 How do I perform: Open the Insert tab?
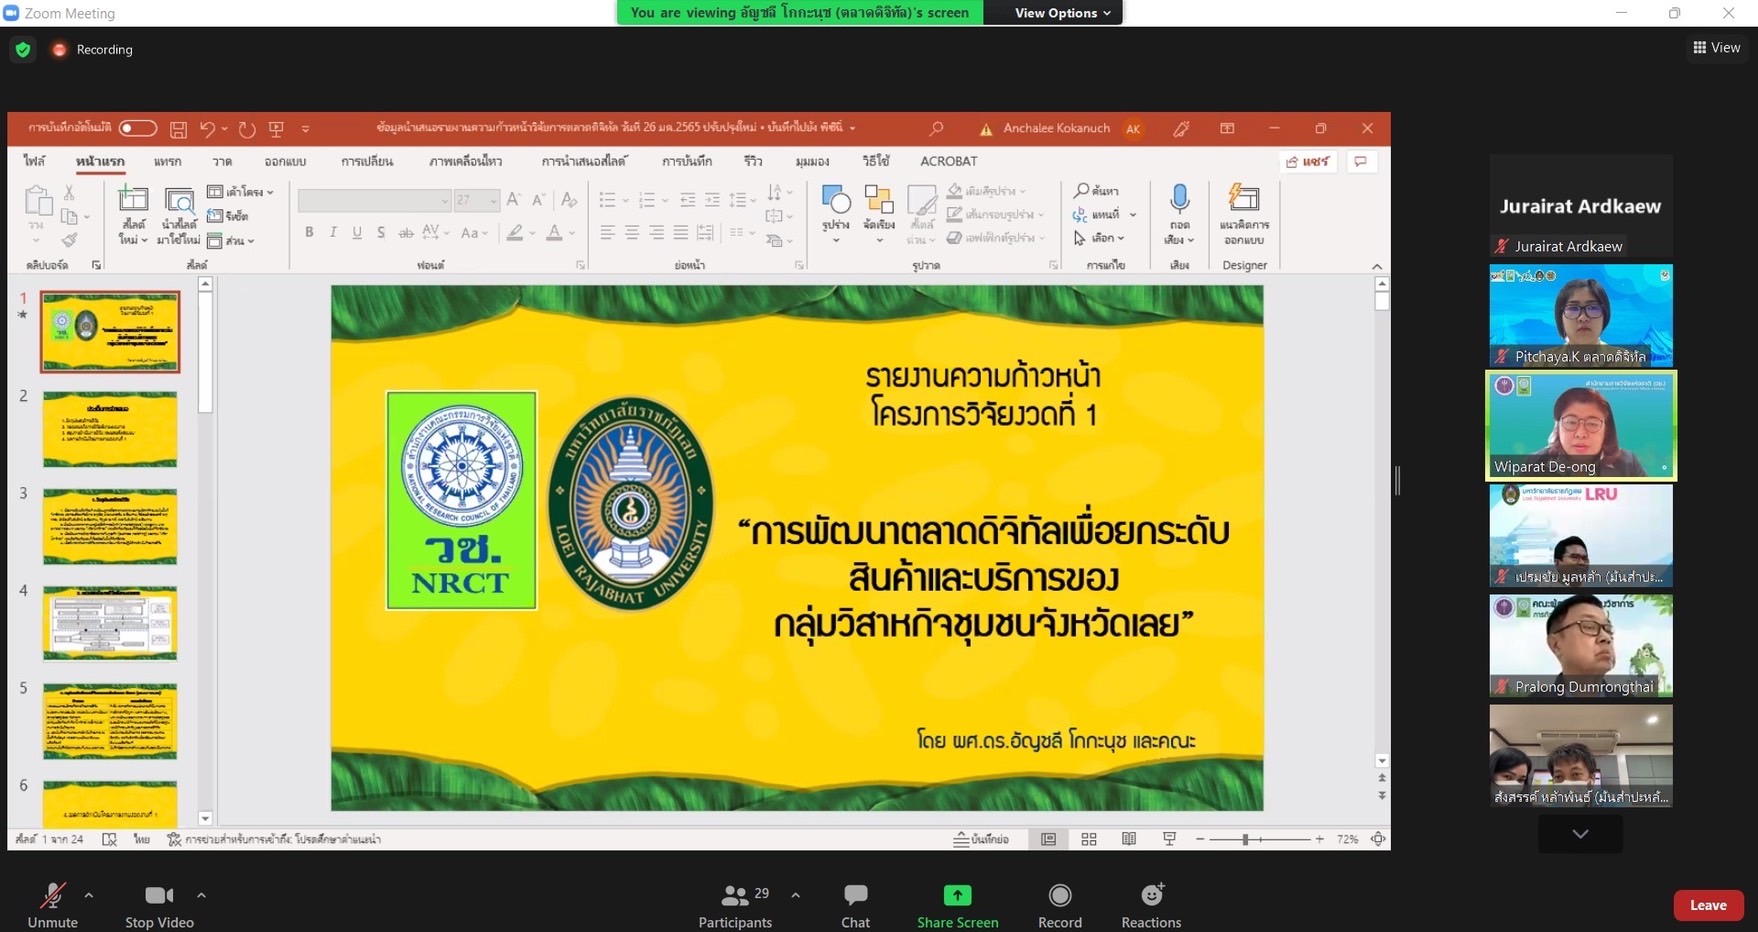pos(167,161)
